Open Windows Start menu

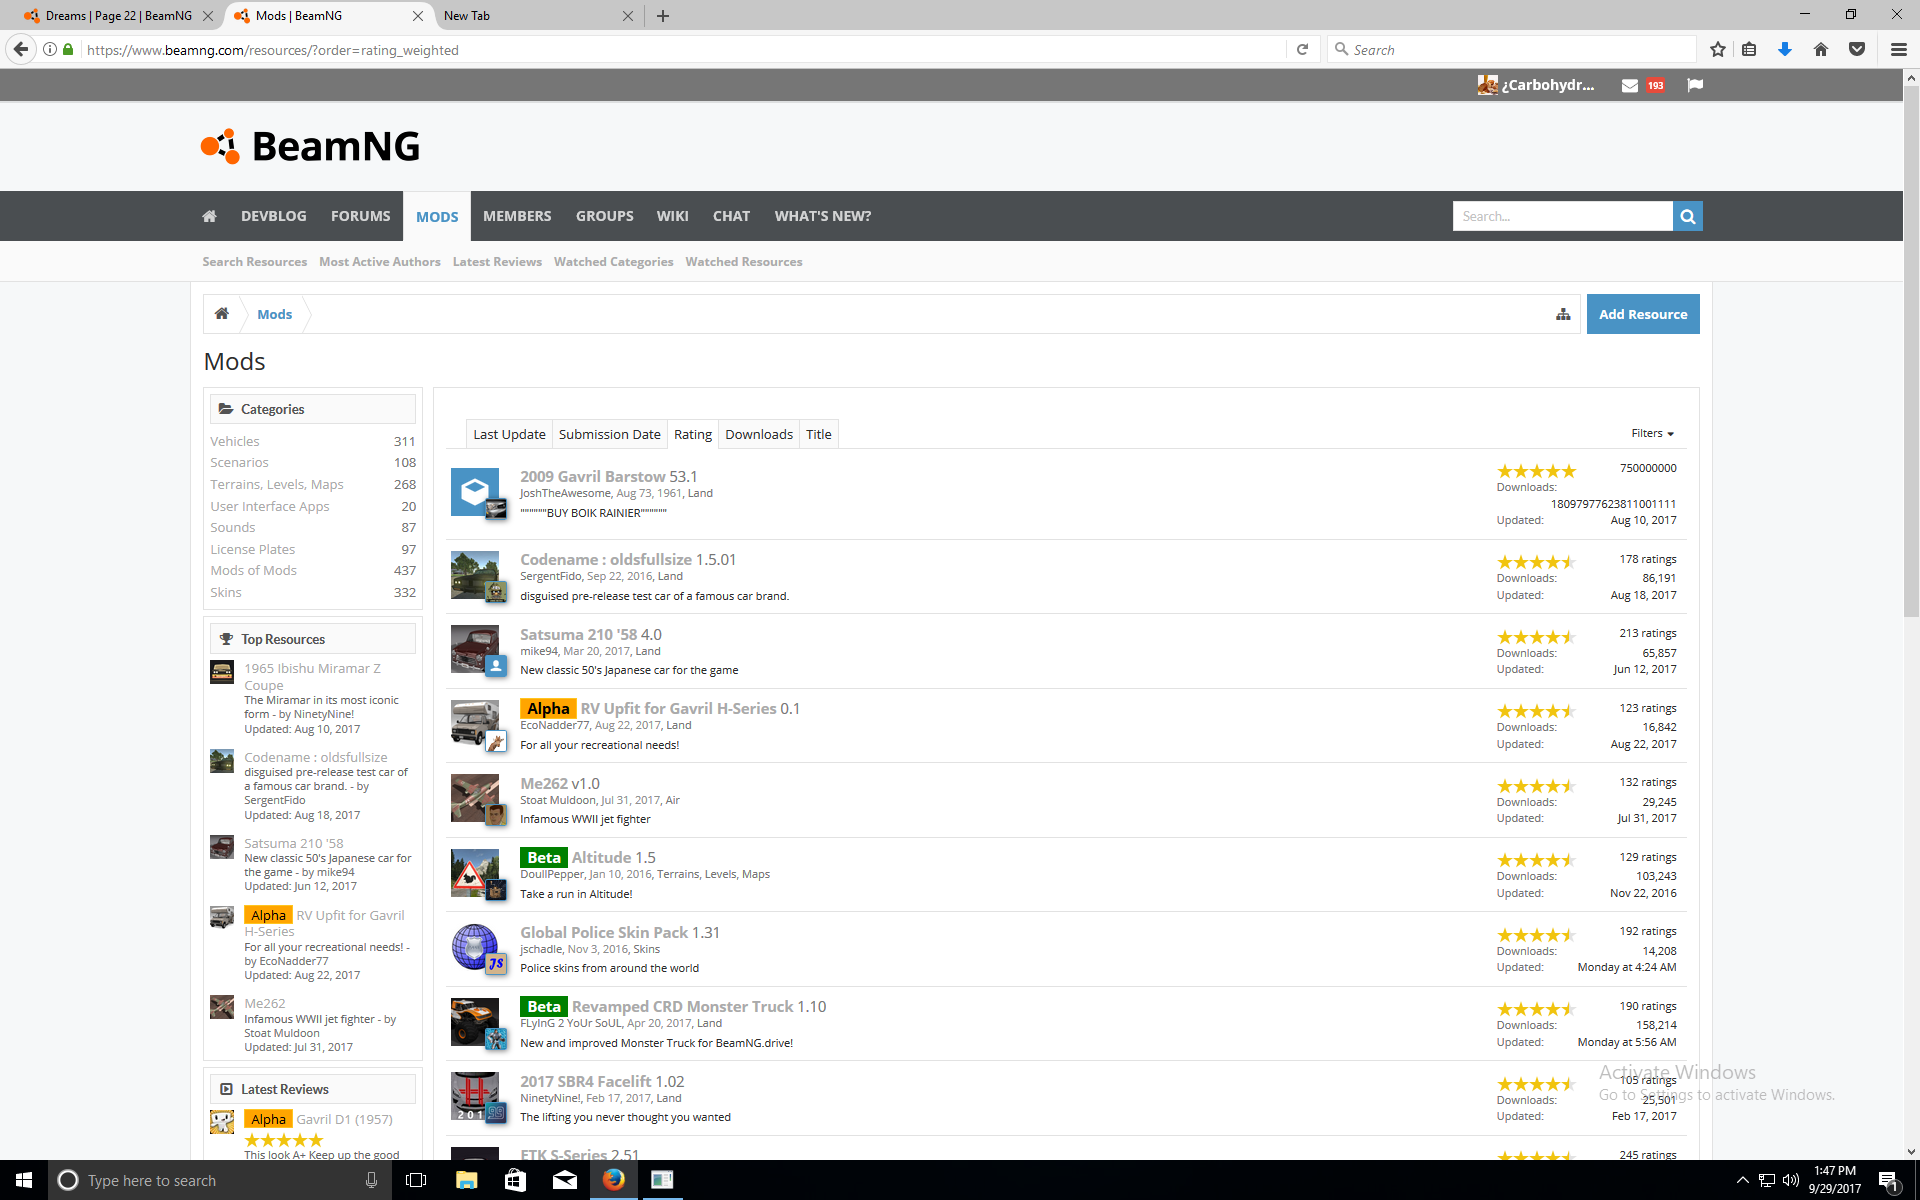(24, 1180)
